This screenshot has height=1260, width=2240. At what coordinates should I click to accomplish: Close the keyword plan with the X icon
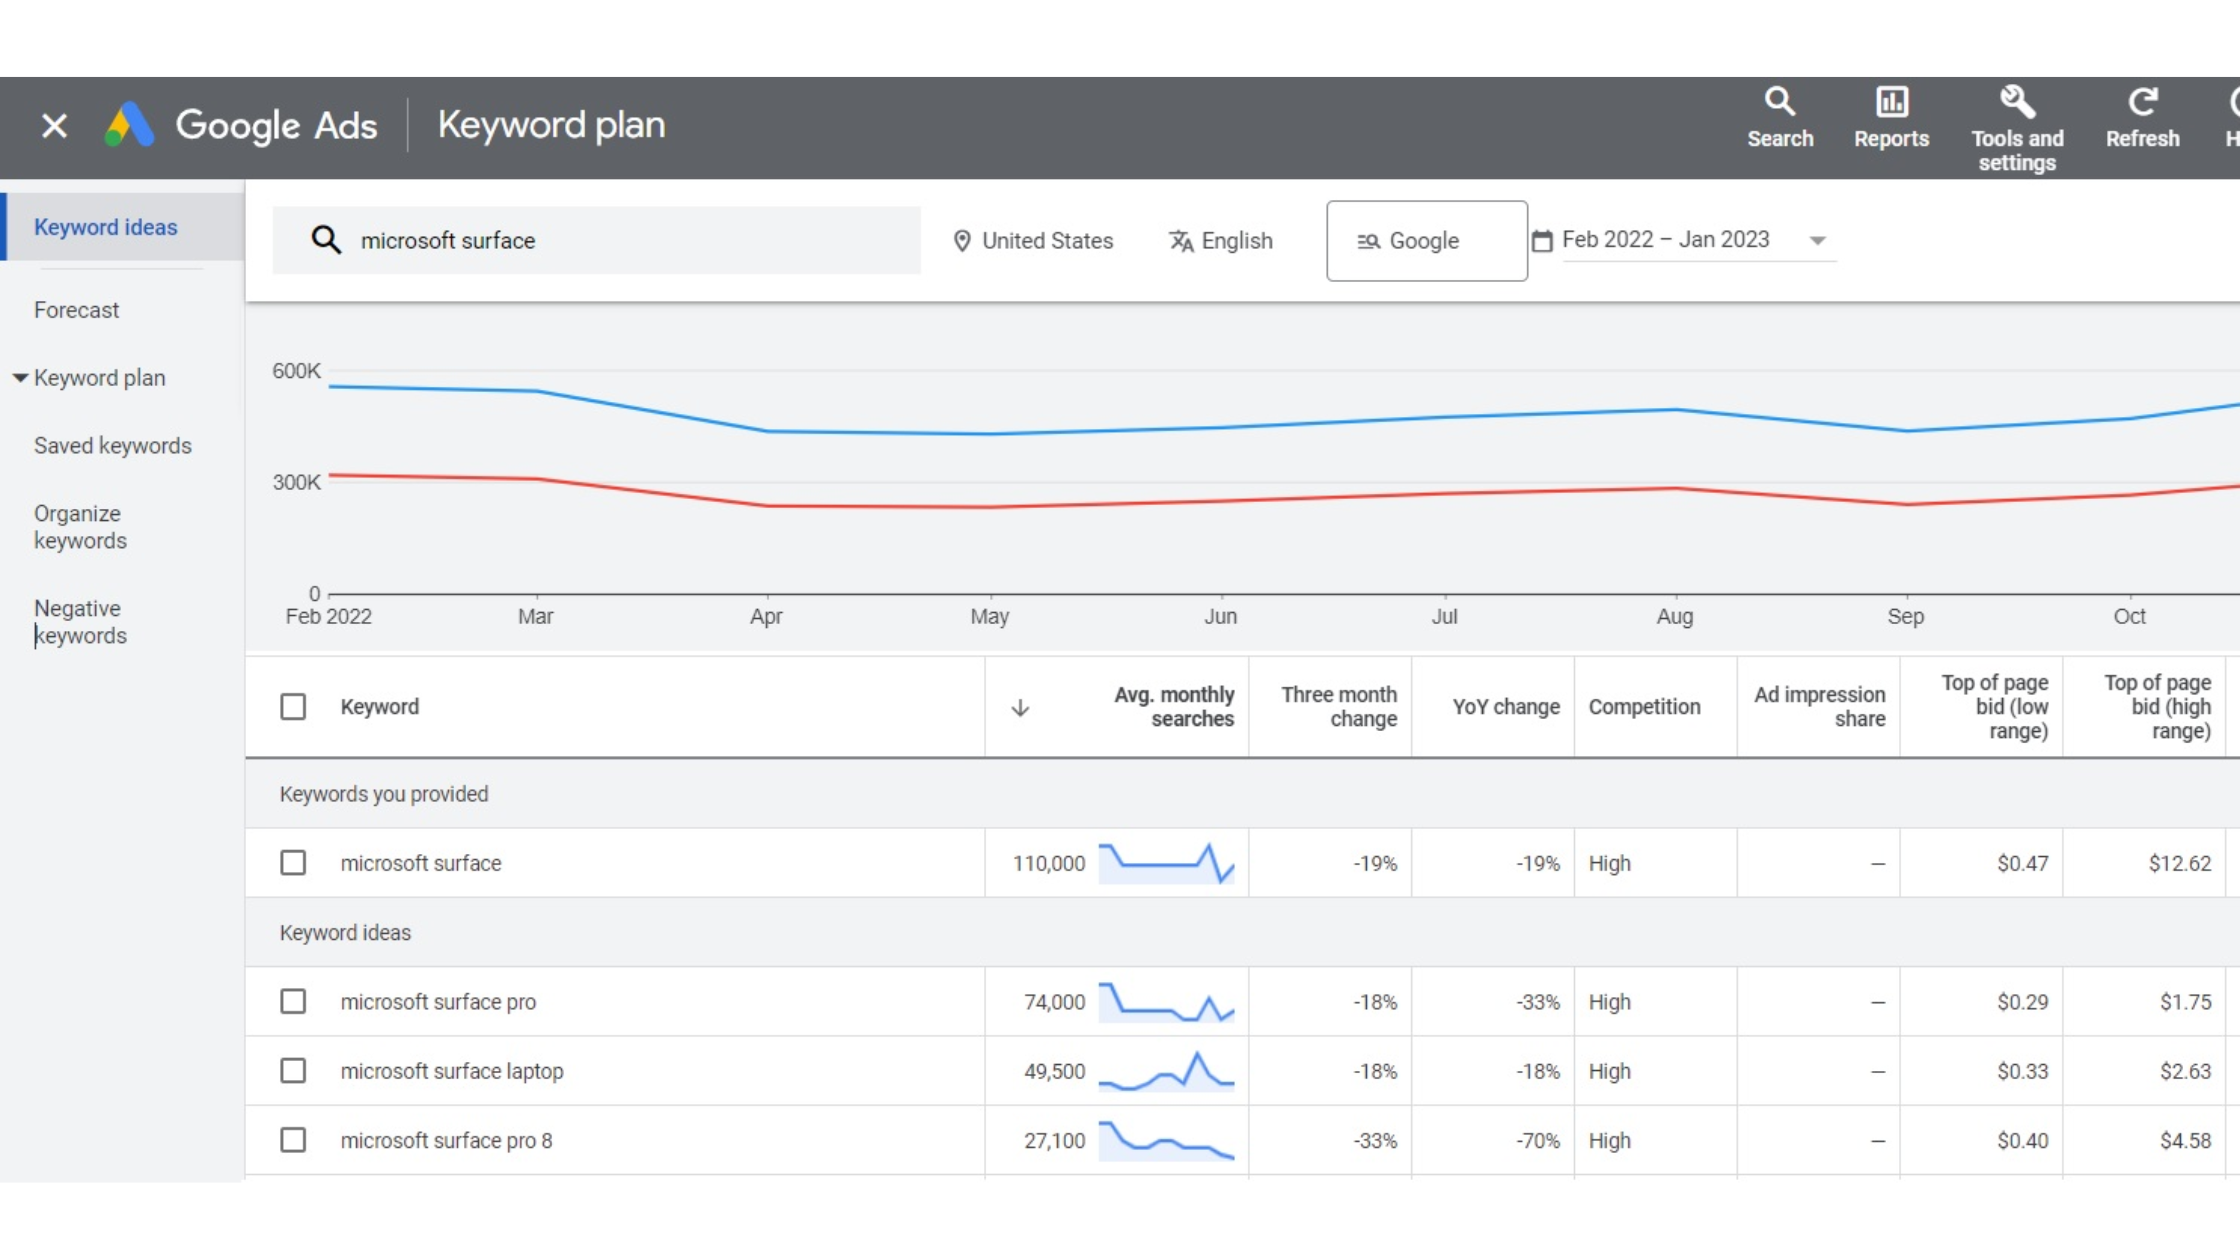point(54,126)
